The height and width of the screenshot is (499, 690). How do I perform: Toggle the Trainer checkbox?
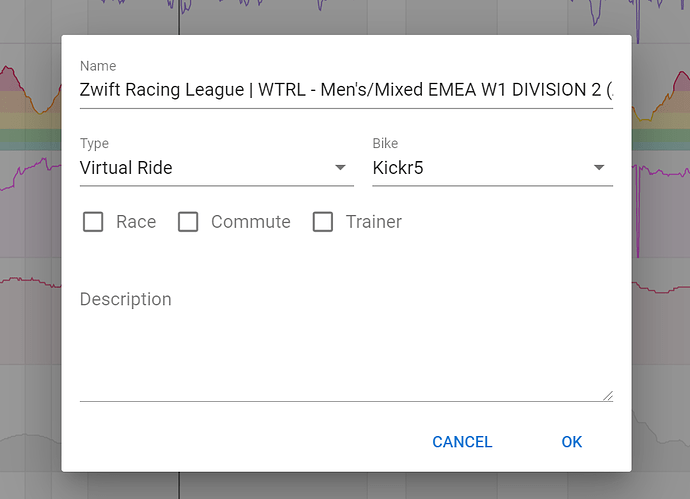(x=323, y=222)
